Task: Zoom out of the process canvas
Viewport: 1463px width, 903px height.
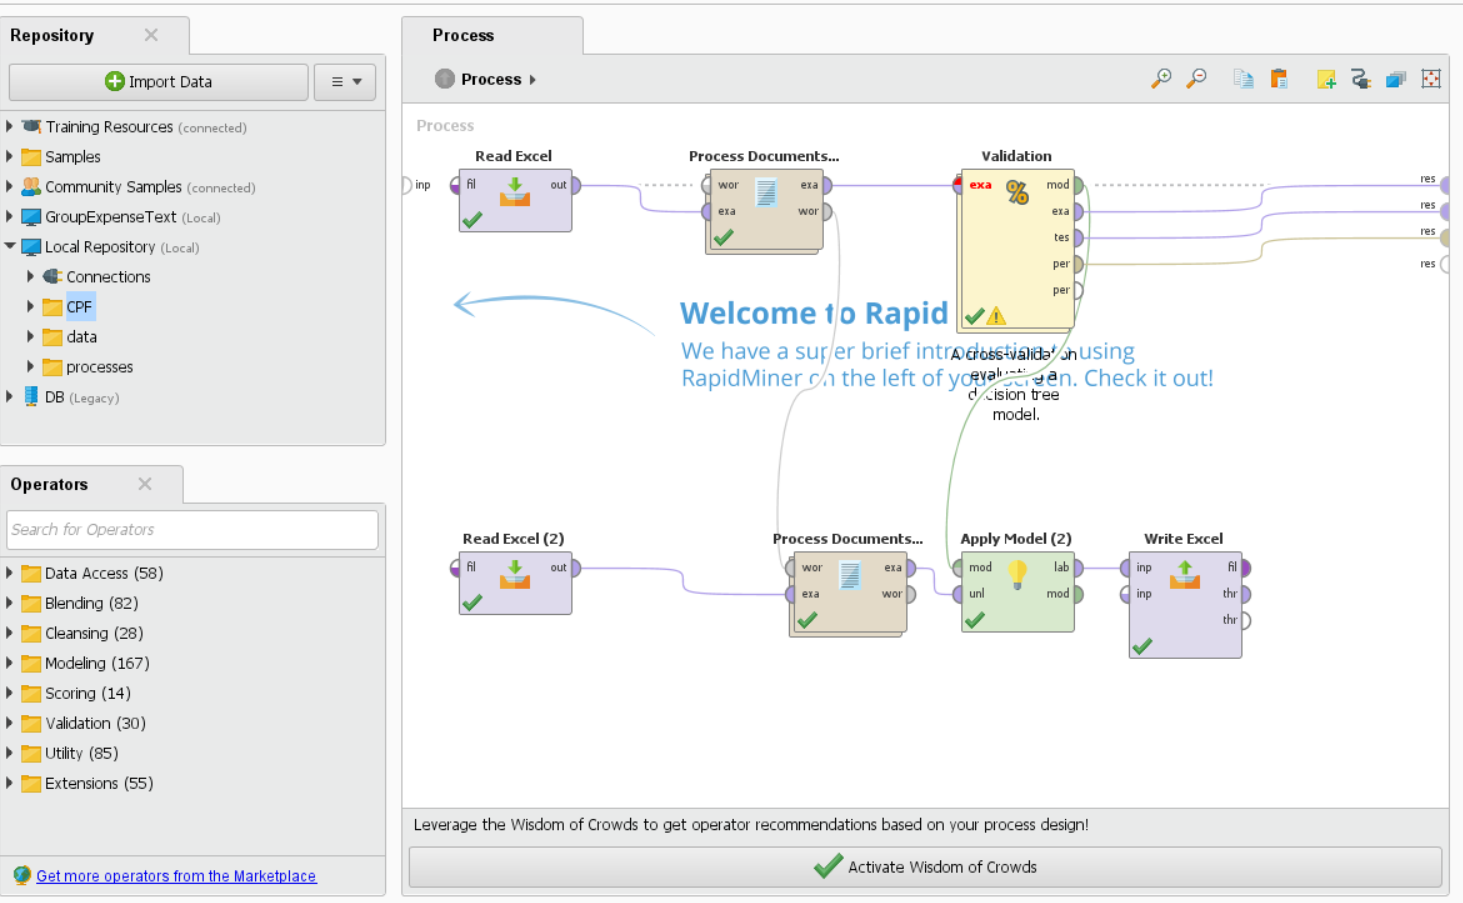Action: [x=1197, y=78]
